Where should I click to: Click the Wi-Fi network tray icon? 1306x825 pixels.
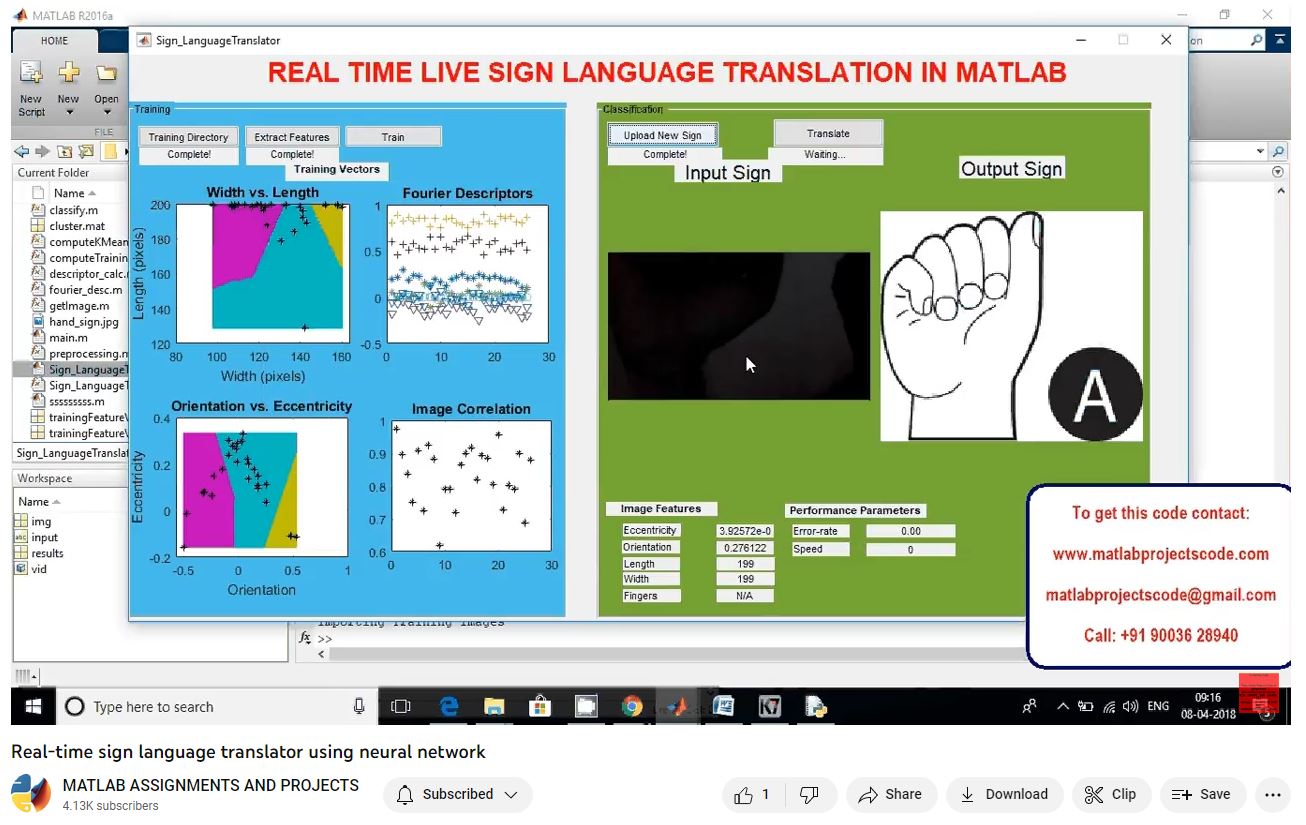pyautogui.click(x=1109, y=707)
